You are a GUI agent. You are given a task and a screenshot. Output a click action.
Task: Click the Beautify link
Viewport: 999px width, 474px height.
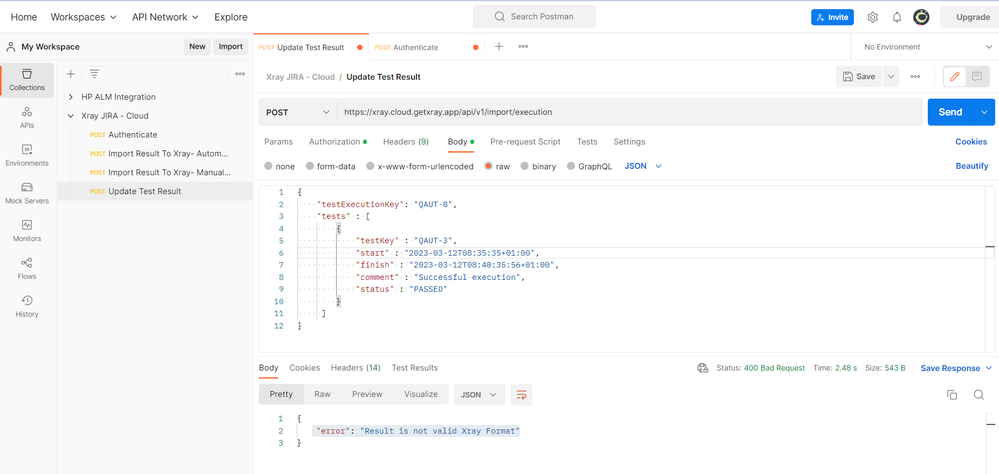pyautogui.click(x=972, y=166)
